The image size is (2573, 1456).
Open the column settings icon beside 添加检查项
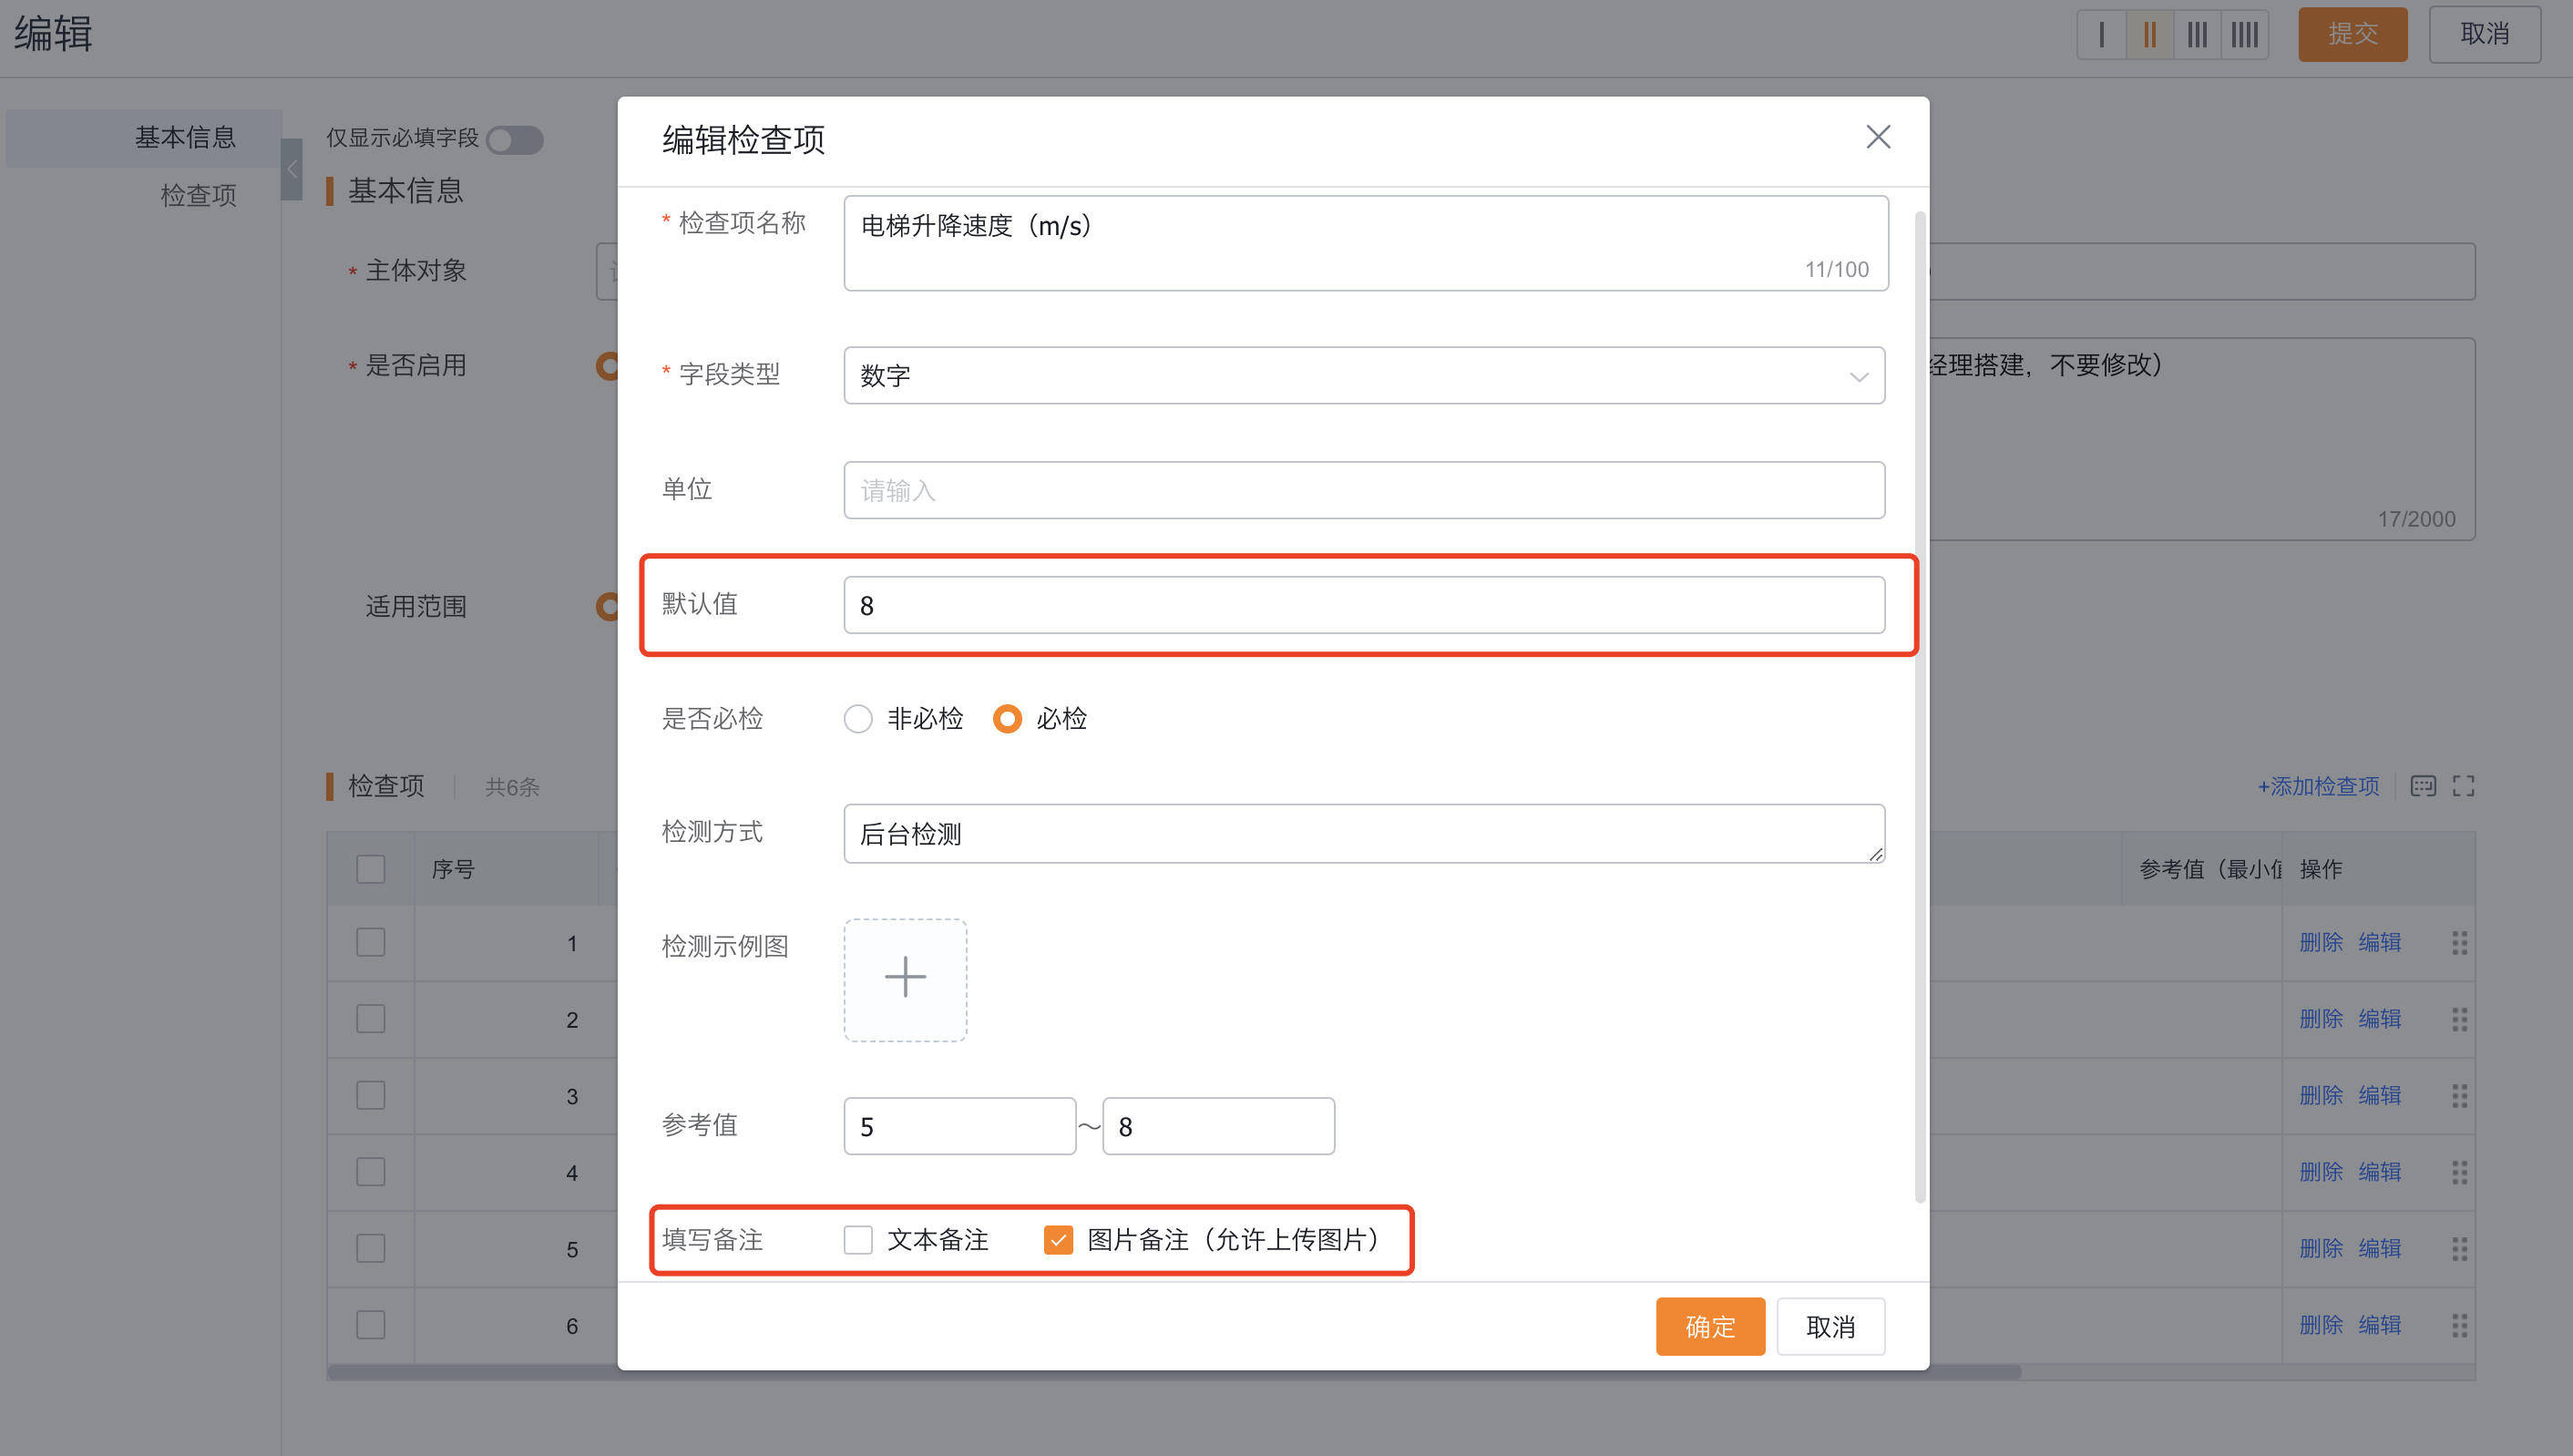2424,786
